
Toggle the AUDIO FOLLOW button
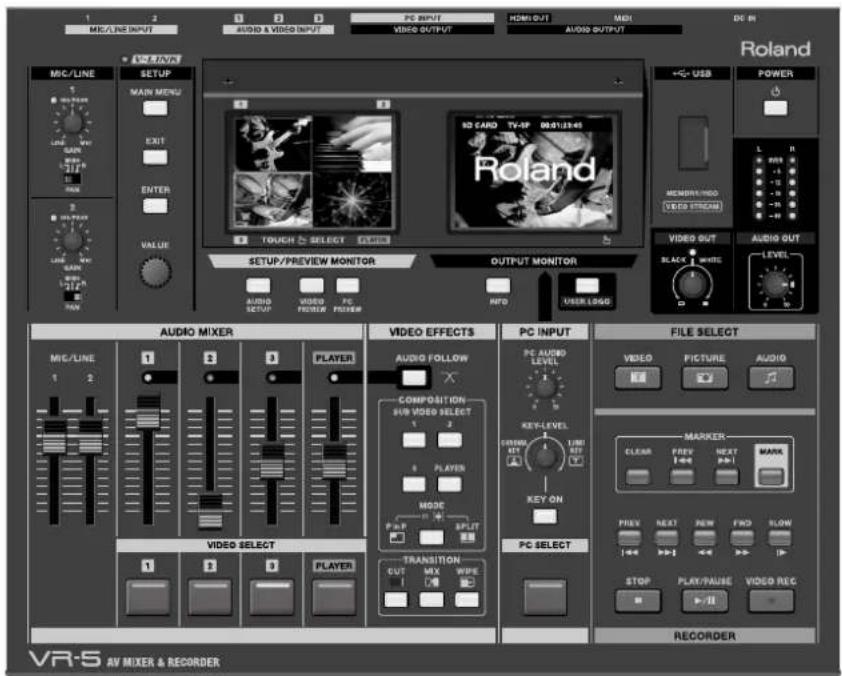[x=414, y=377]
